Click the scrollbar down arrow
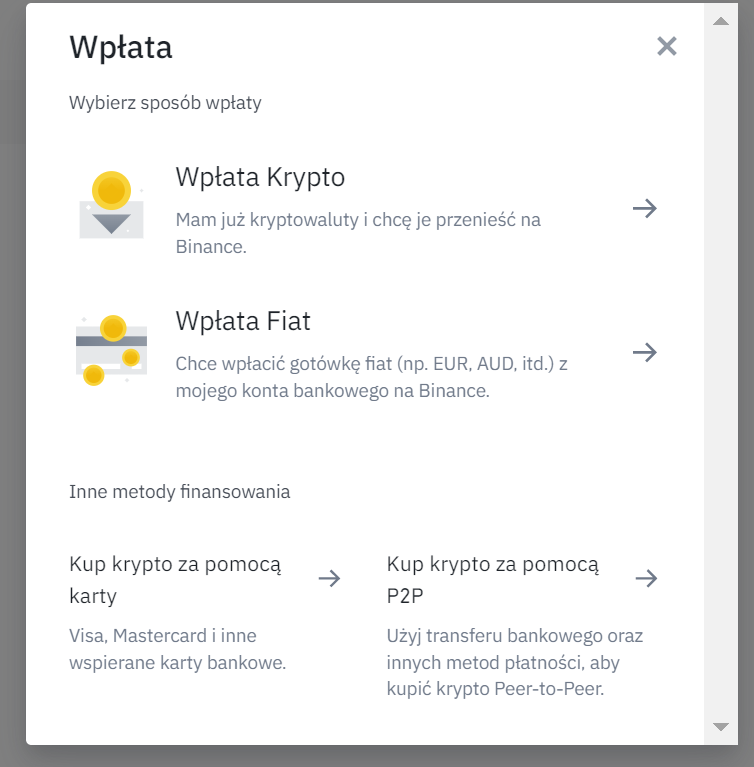The image size is (754, 767). [x=720, y=726]
